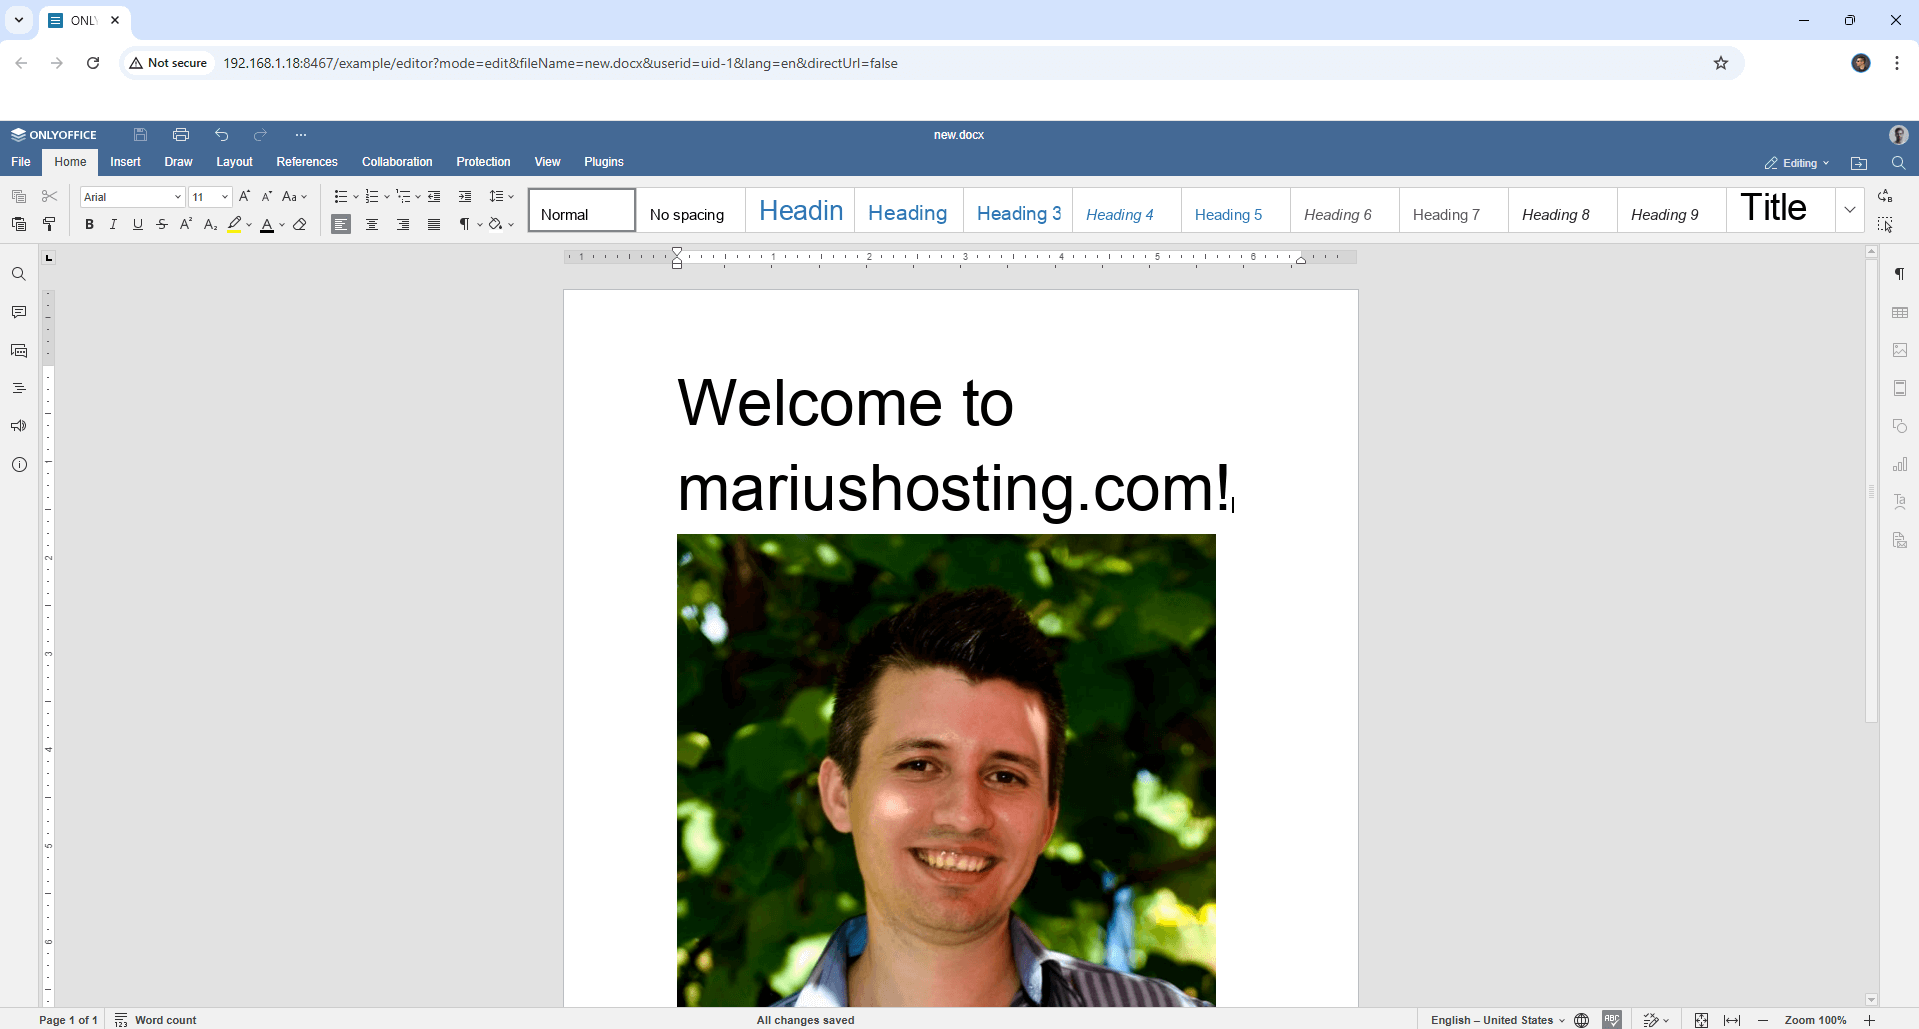Click the Cut scissors icon

[x=49, y=197]
